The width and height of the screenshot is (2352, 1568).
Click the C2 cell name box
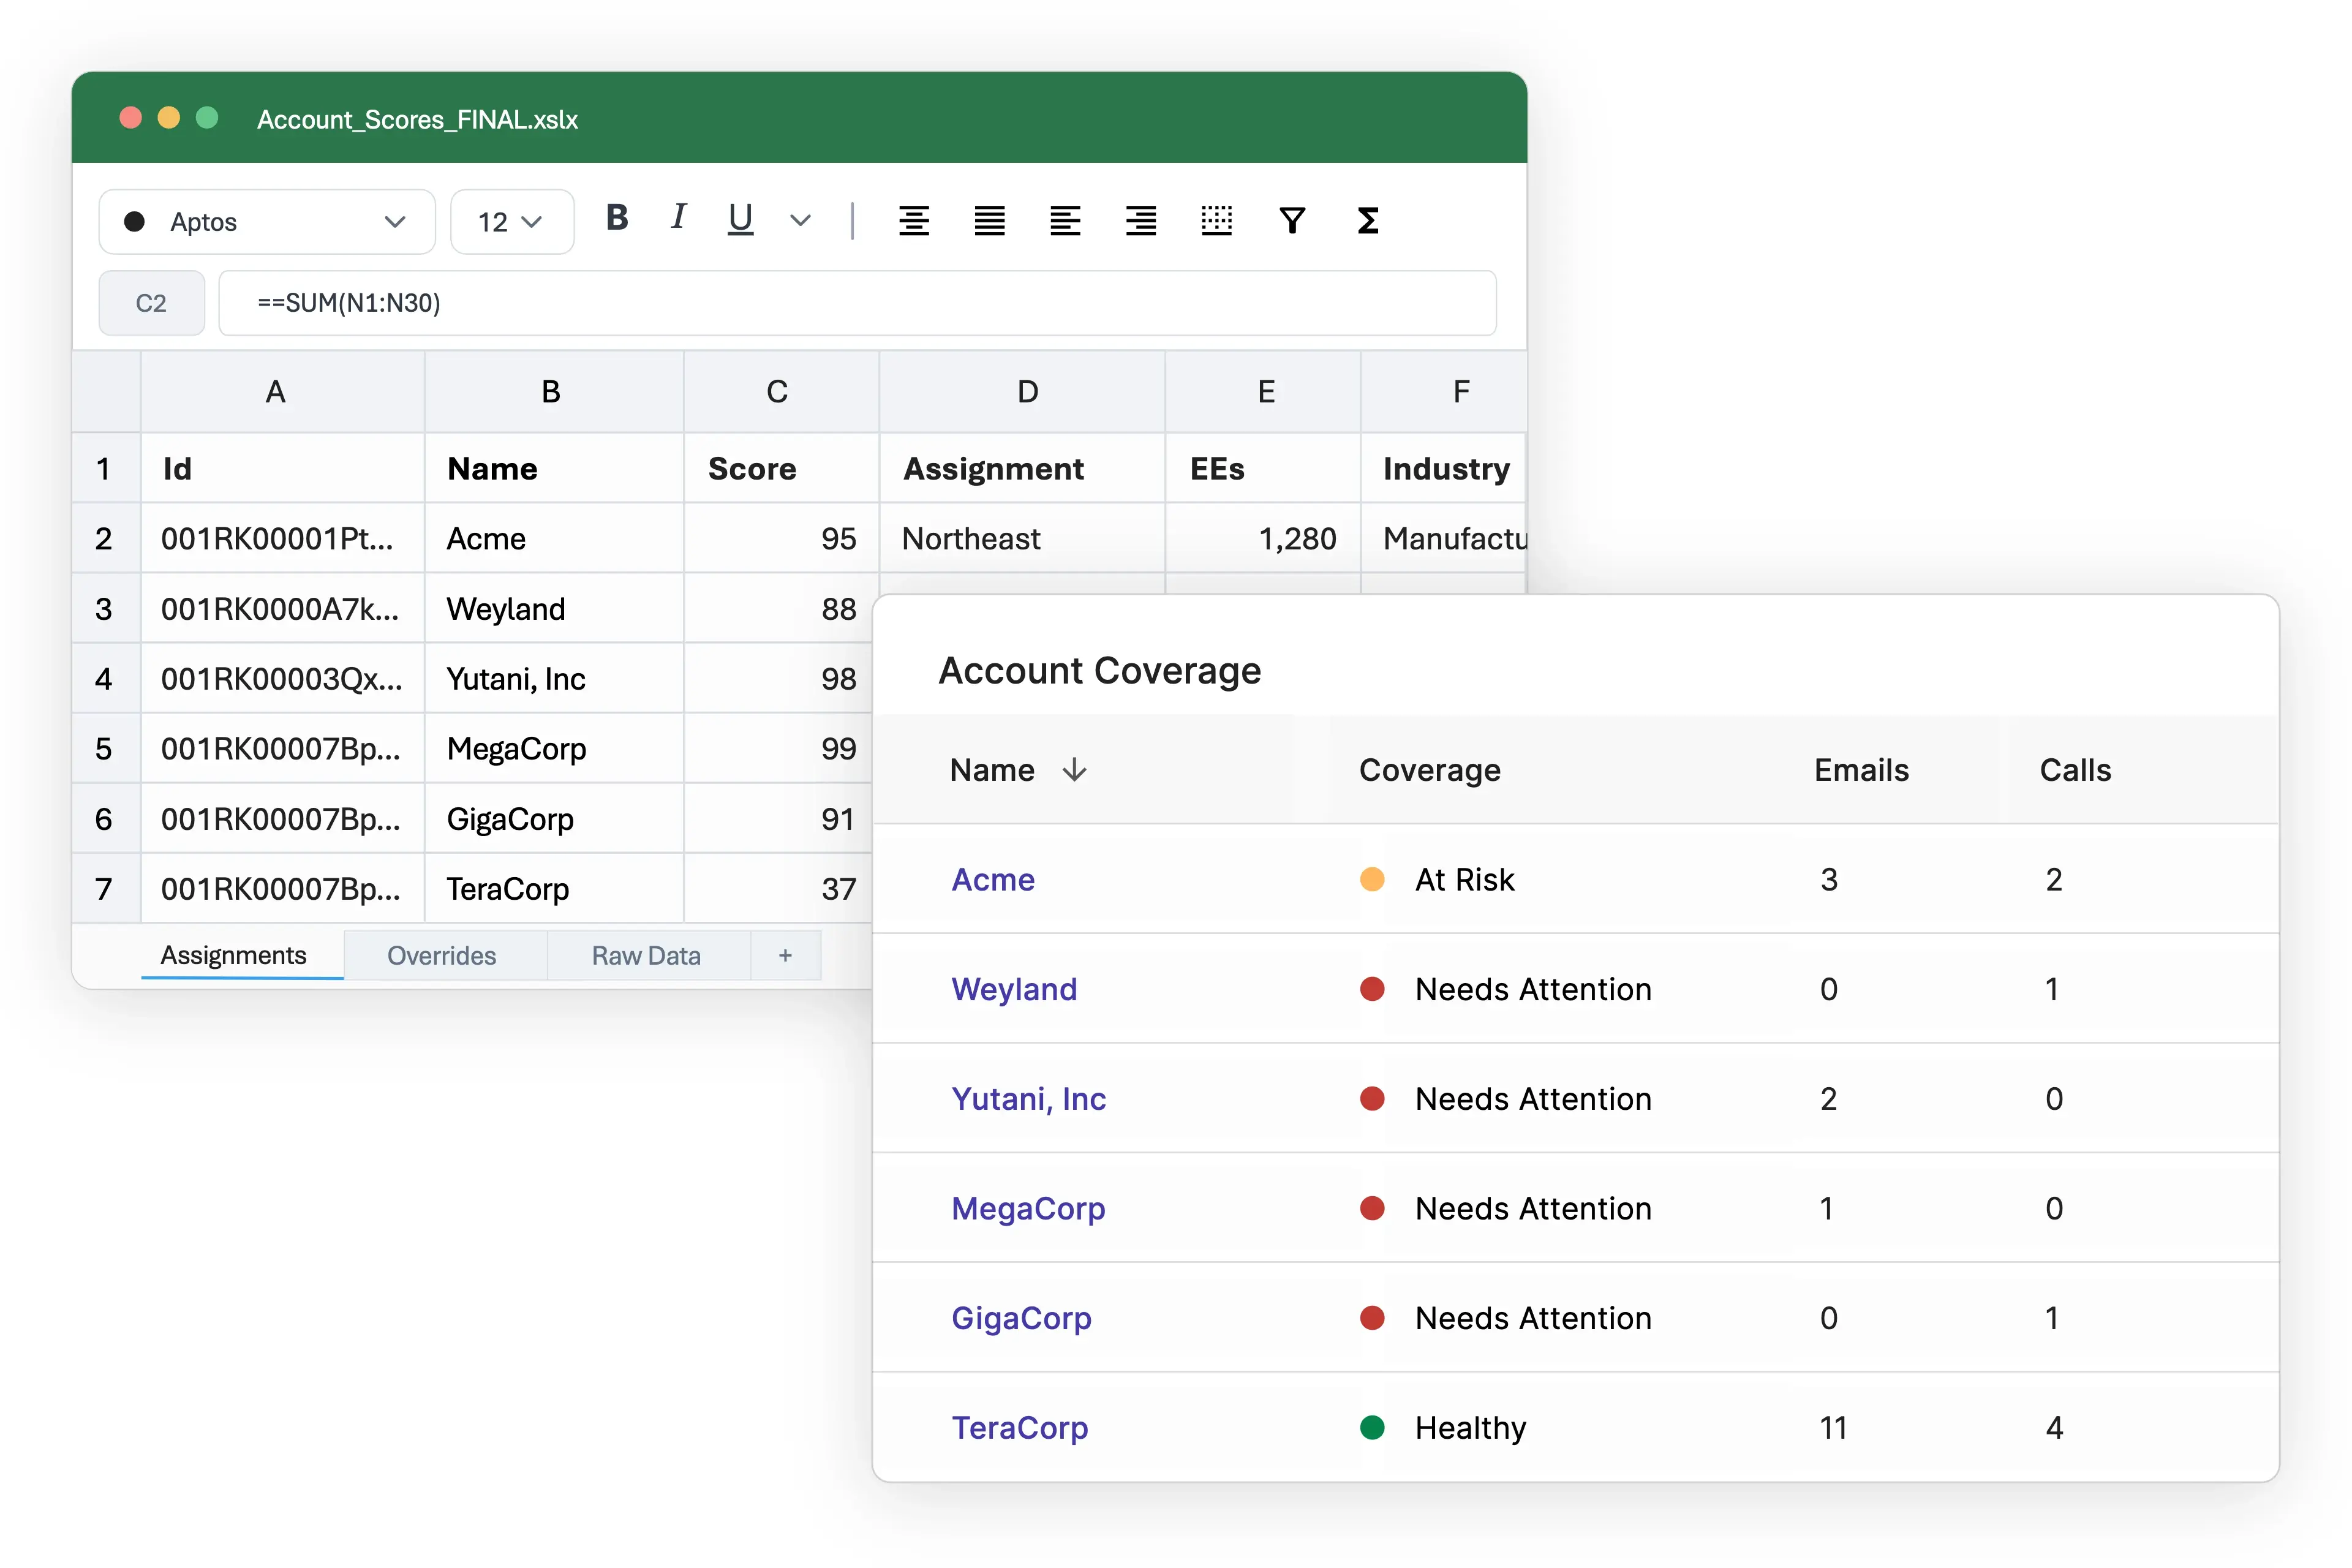(x=152, y=303)
